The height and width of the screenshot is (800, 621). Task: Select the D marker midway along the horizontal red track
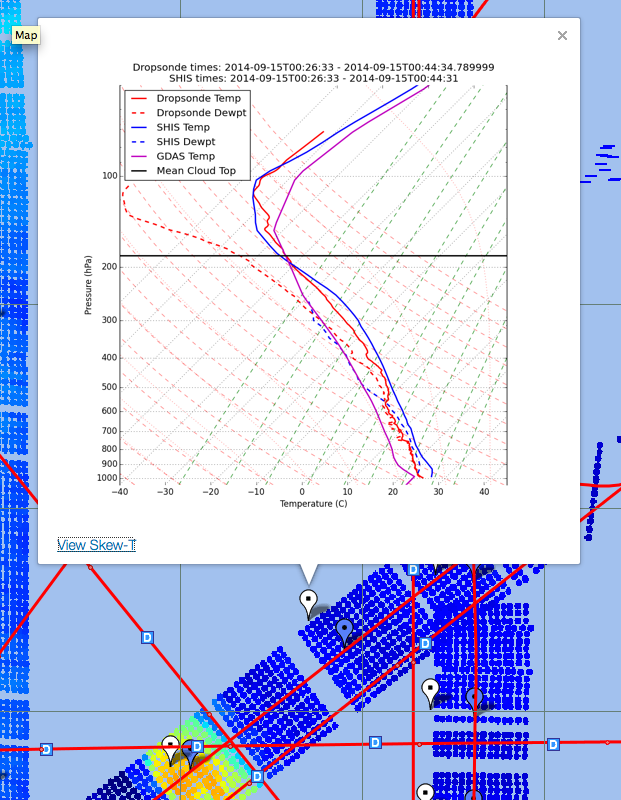pyautogui.click(x=375, y=742)
